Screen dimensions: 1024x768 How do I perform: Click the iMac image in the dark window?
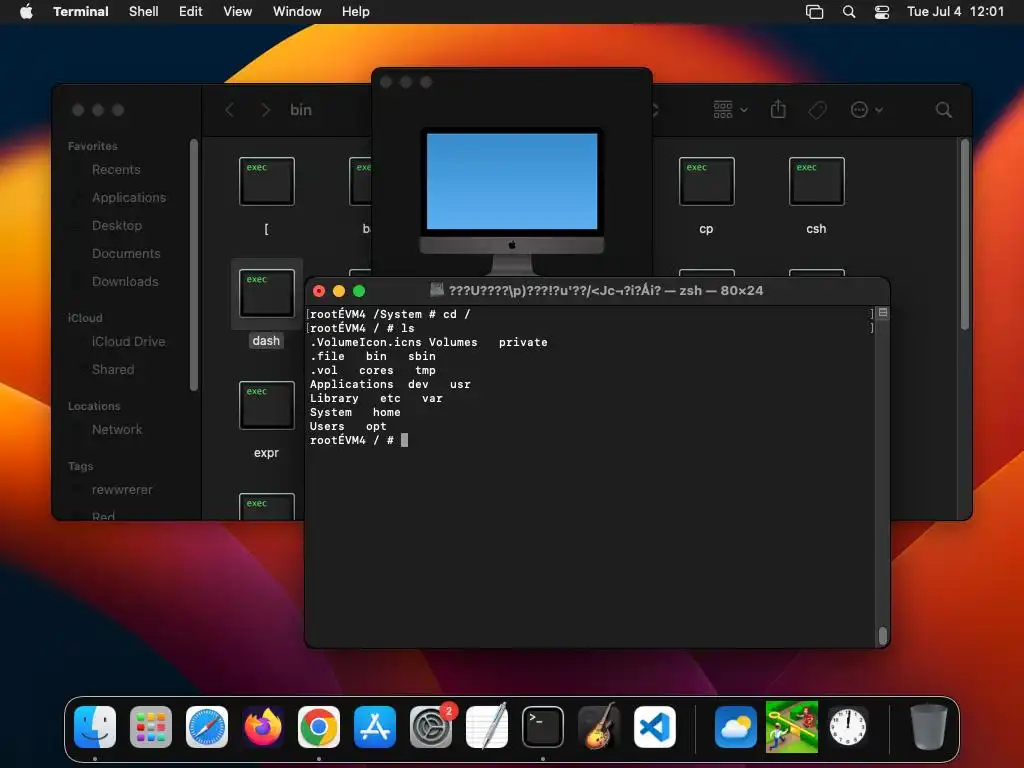pyautogui.click(x=512, y=201)
